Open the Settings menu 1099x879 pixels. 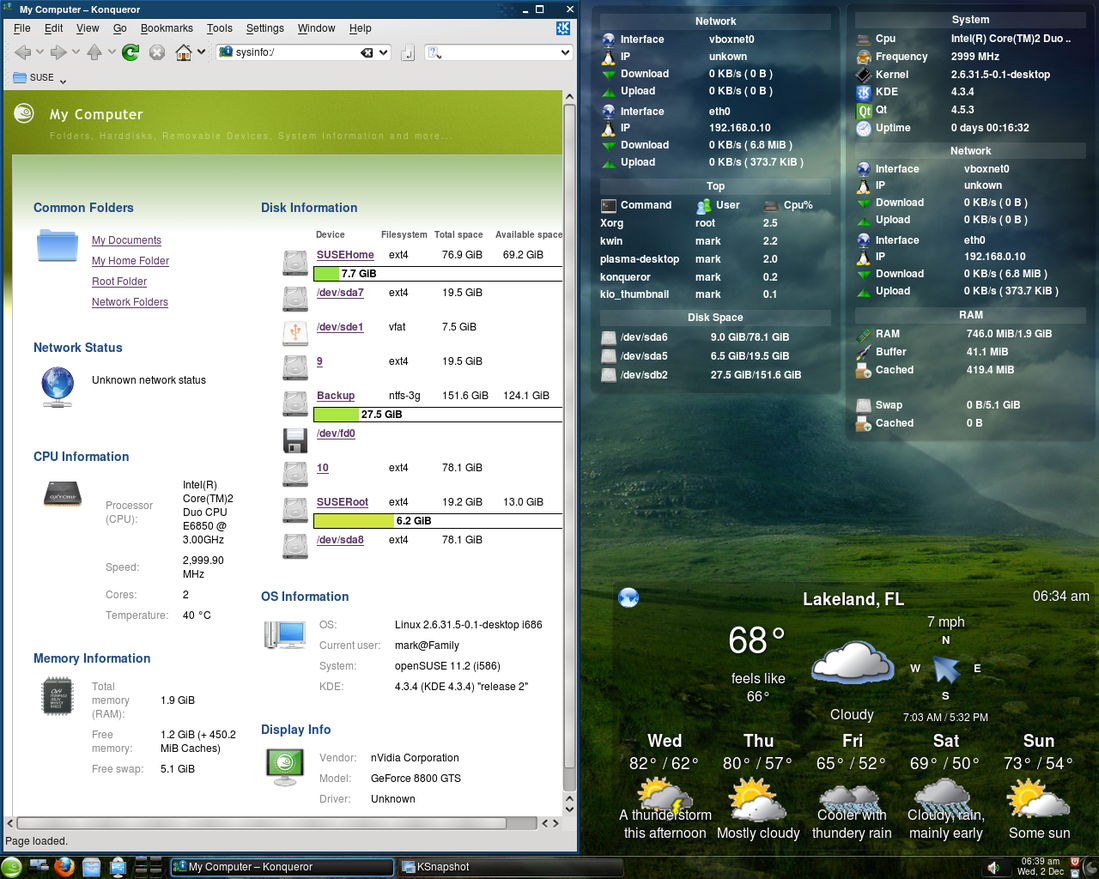pos(265,28)
